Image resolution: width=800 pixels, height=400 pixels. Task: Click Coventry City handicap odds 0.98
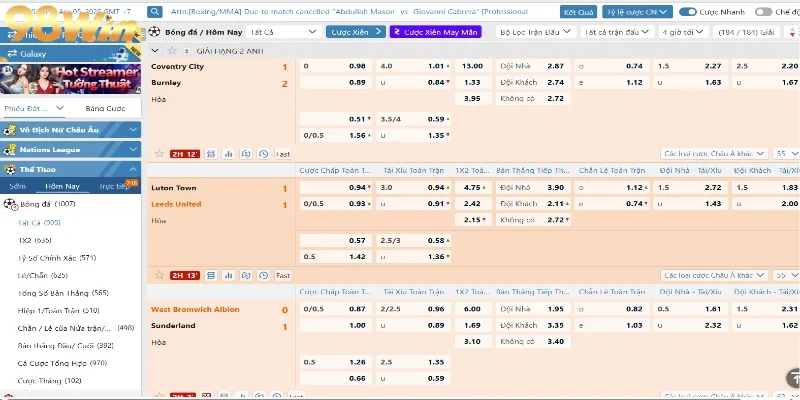point(336,66)
